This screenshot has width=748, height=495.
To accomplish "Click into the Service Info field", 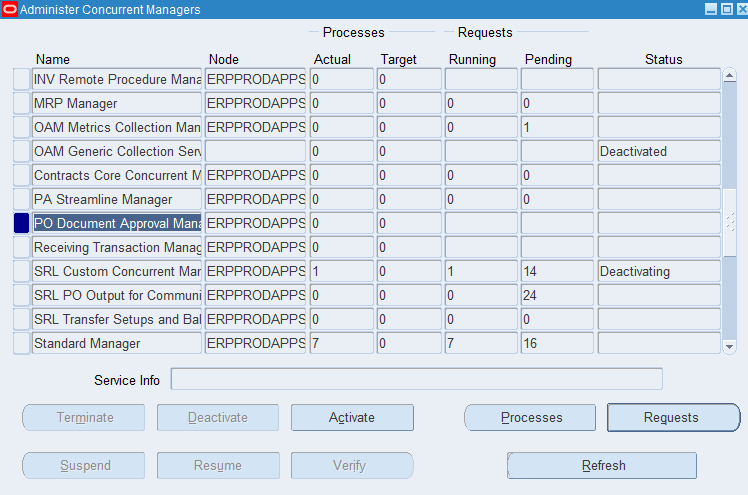I will click(x=416, y=379).
